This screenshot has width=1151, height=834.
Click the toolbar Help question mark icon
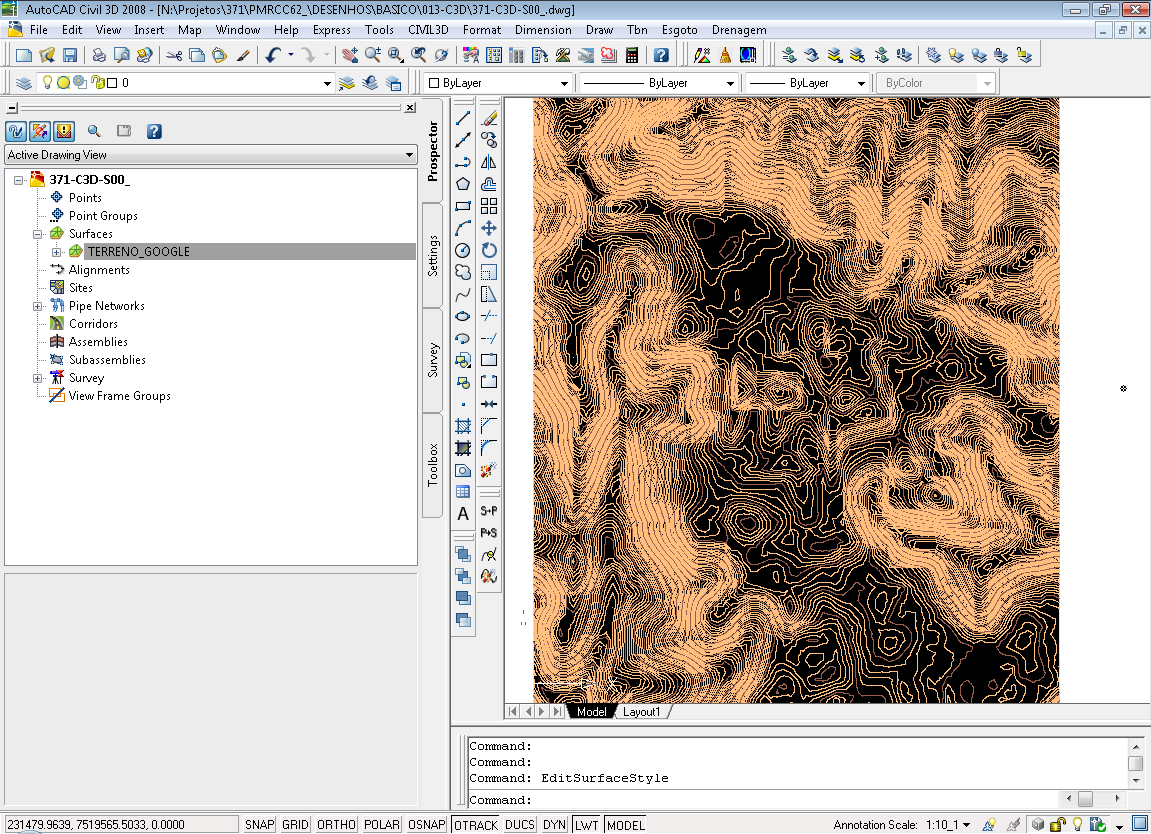coord(661,55)
